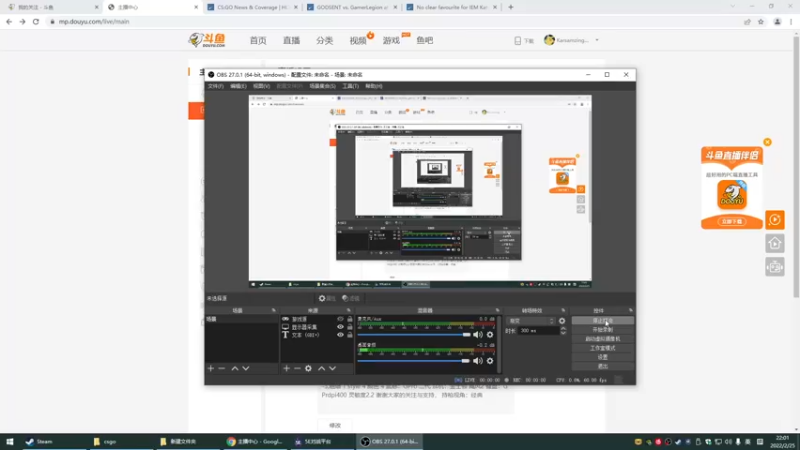Add a new scene with the plus icon in the scenes panel

click(x=211, y=368)
